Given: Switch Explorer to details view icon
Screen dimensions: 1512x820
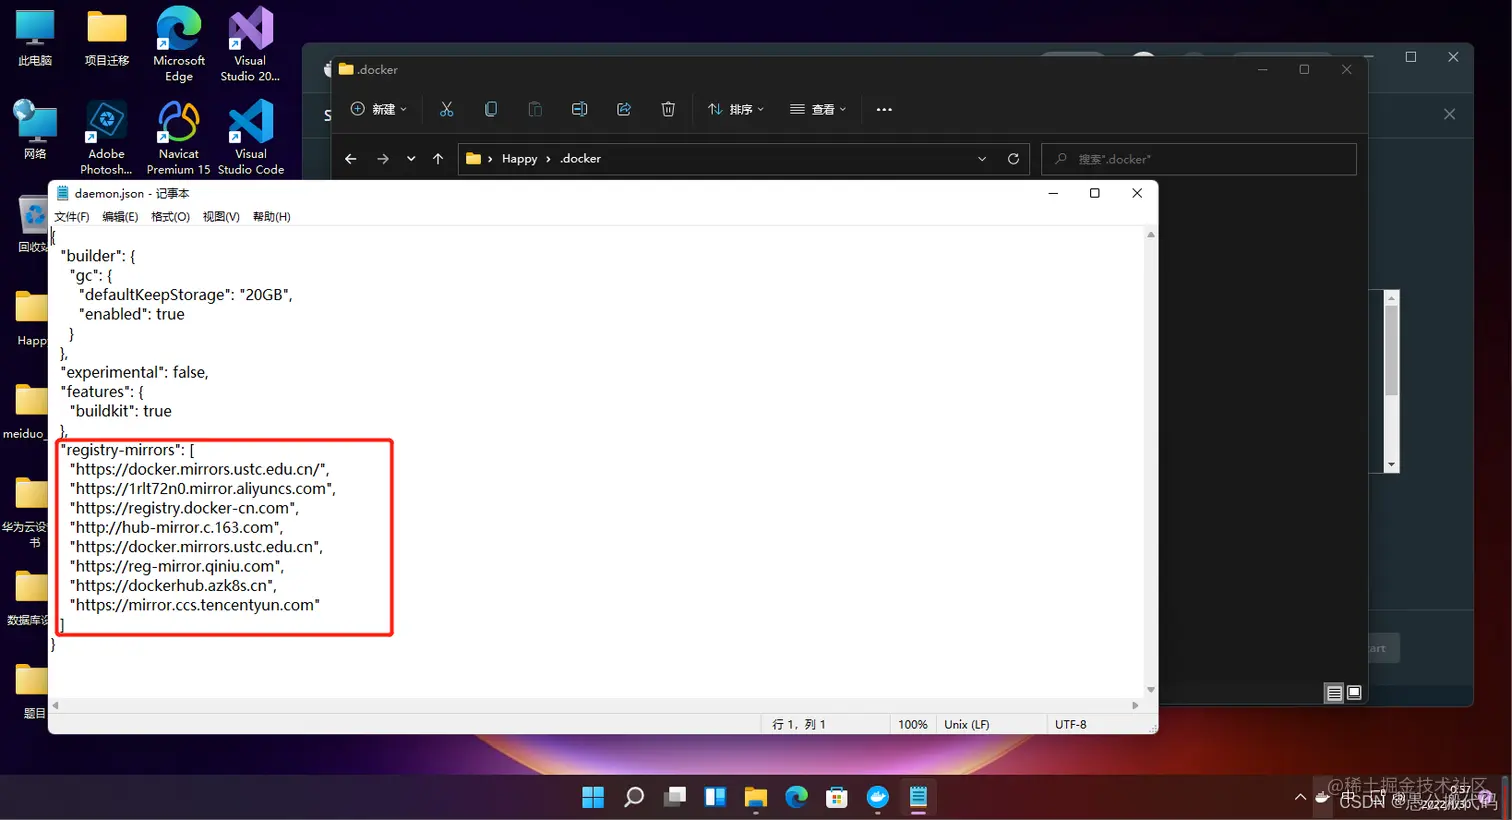Looking at the screenshot, I should coord(1334,693).
